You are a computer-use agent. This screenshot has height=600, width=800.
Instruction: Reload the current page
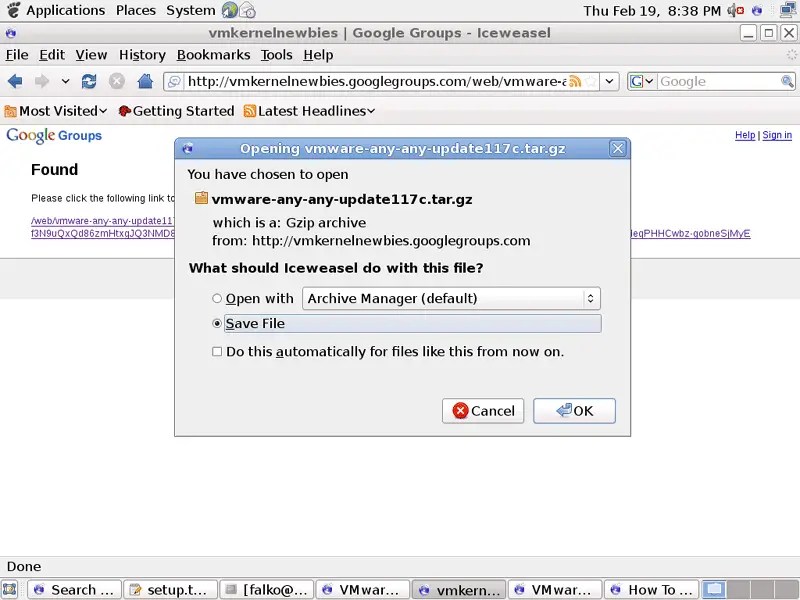89,81
